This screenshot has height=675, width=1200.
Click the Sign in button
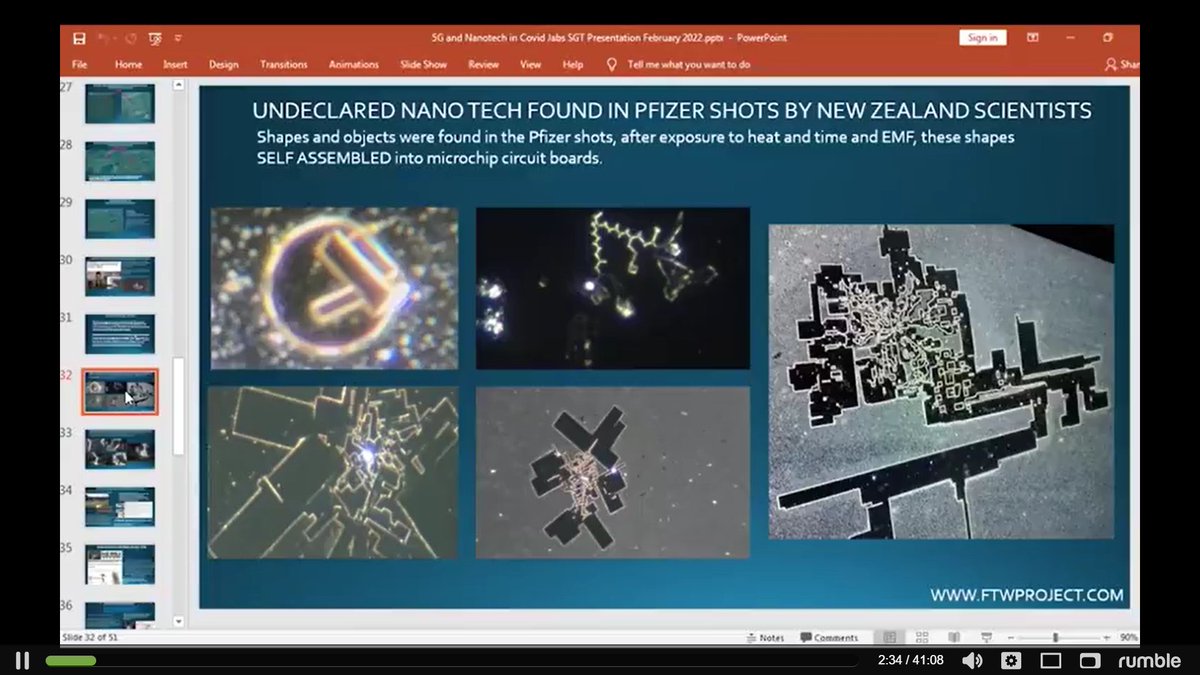pyautogui.click(x=981, y=36)
